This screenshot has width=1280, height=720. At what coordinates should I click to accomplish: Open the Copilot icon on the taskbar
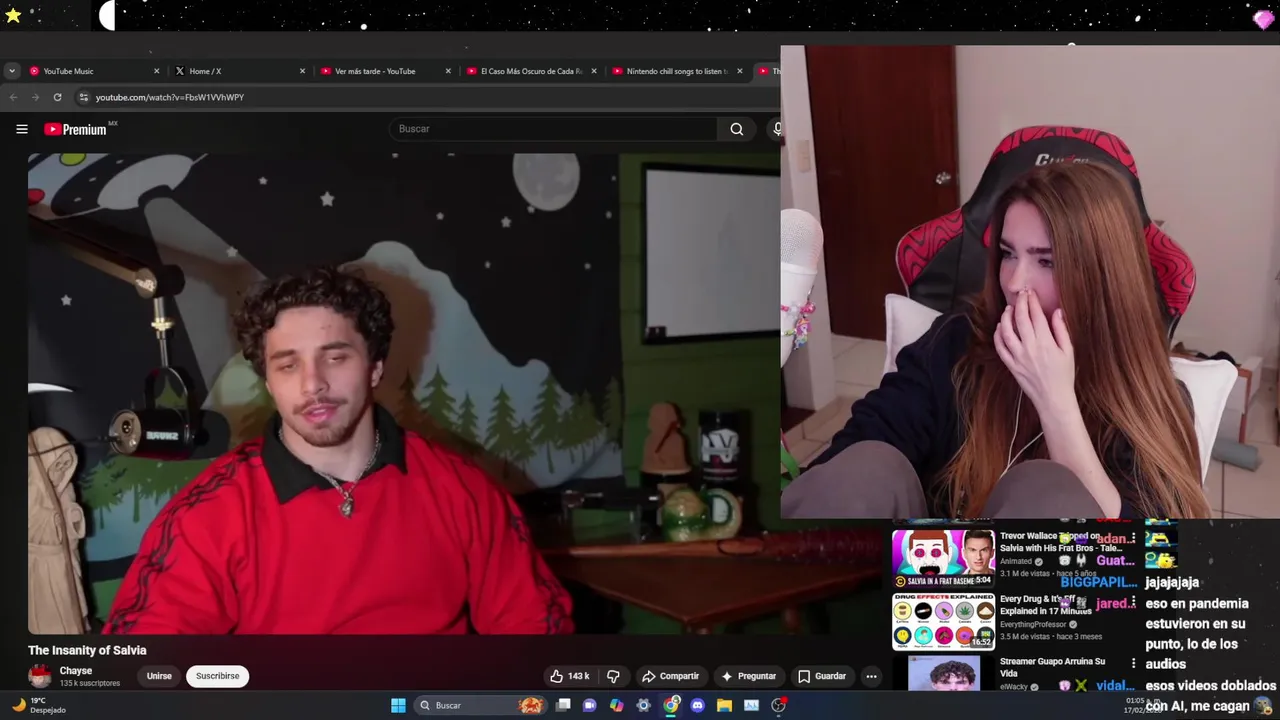[x=616, y=705]
